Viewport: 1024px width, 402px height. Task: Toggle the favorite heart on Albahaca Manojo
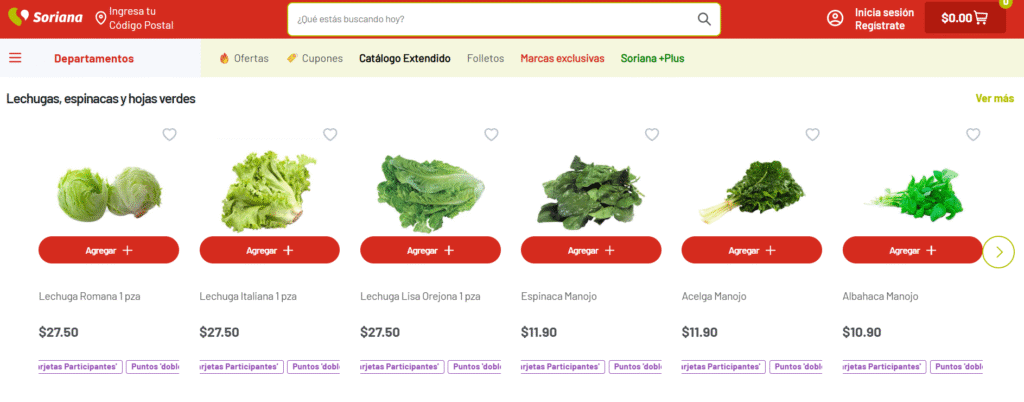pos(973,134)
